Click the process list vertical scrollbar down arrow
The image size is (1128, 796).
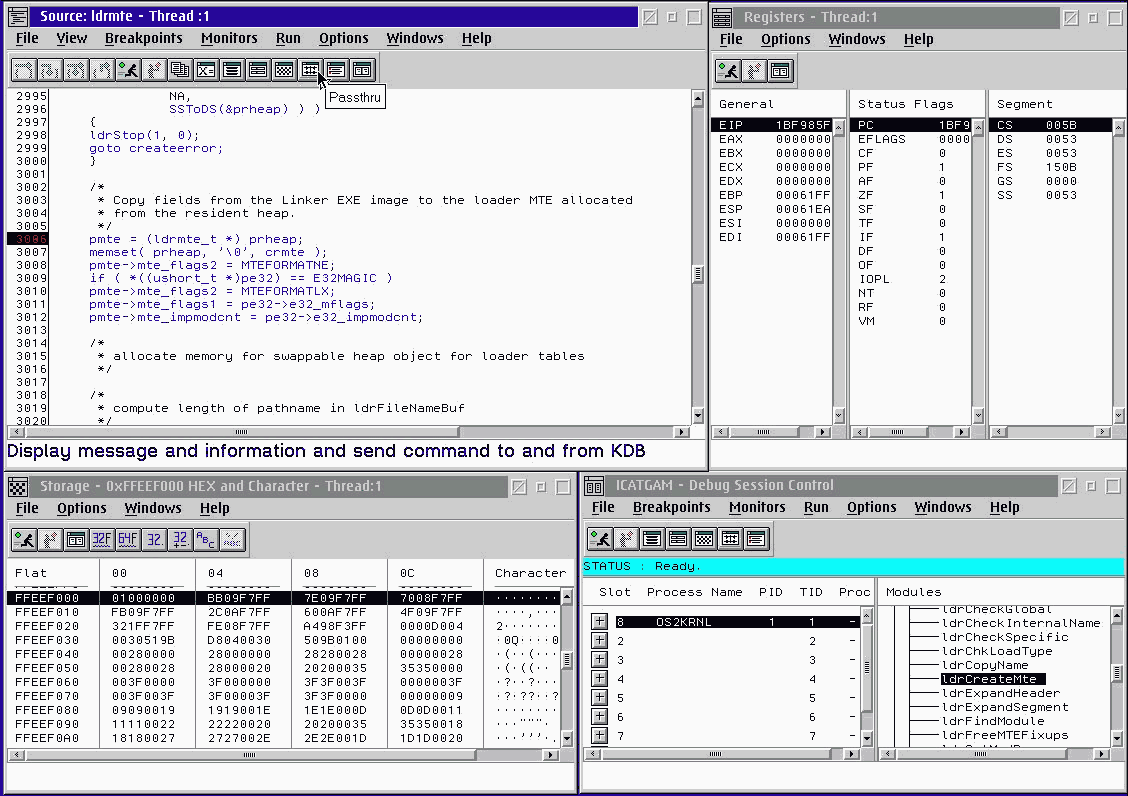coord(866,738)
